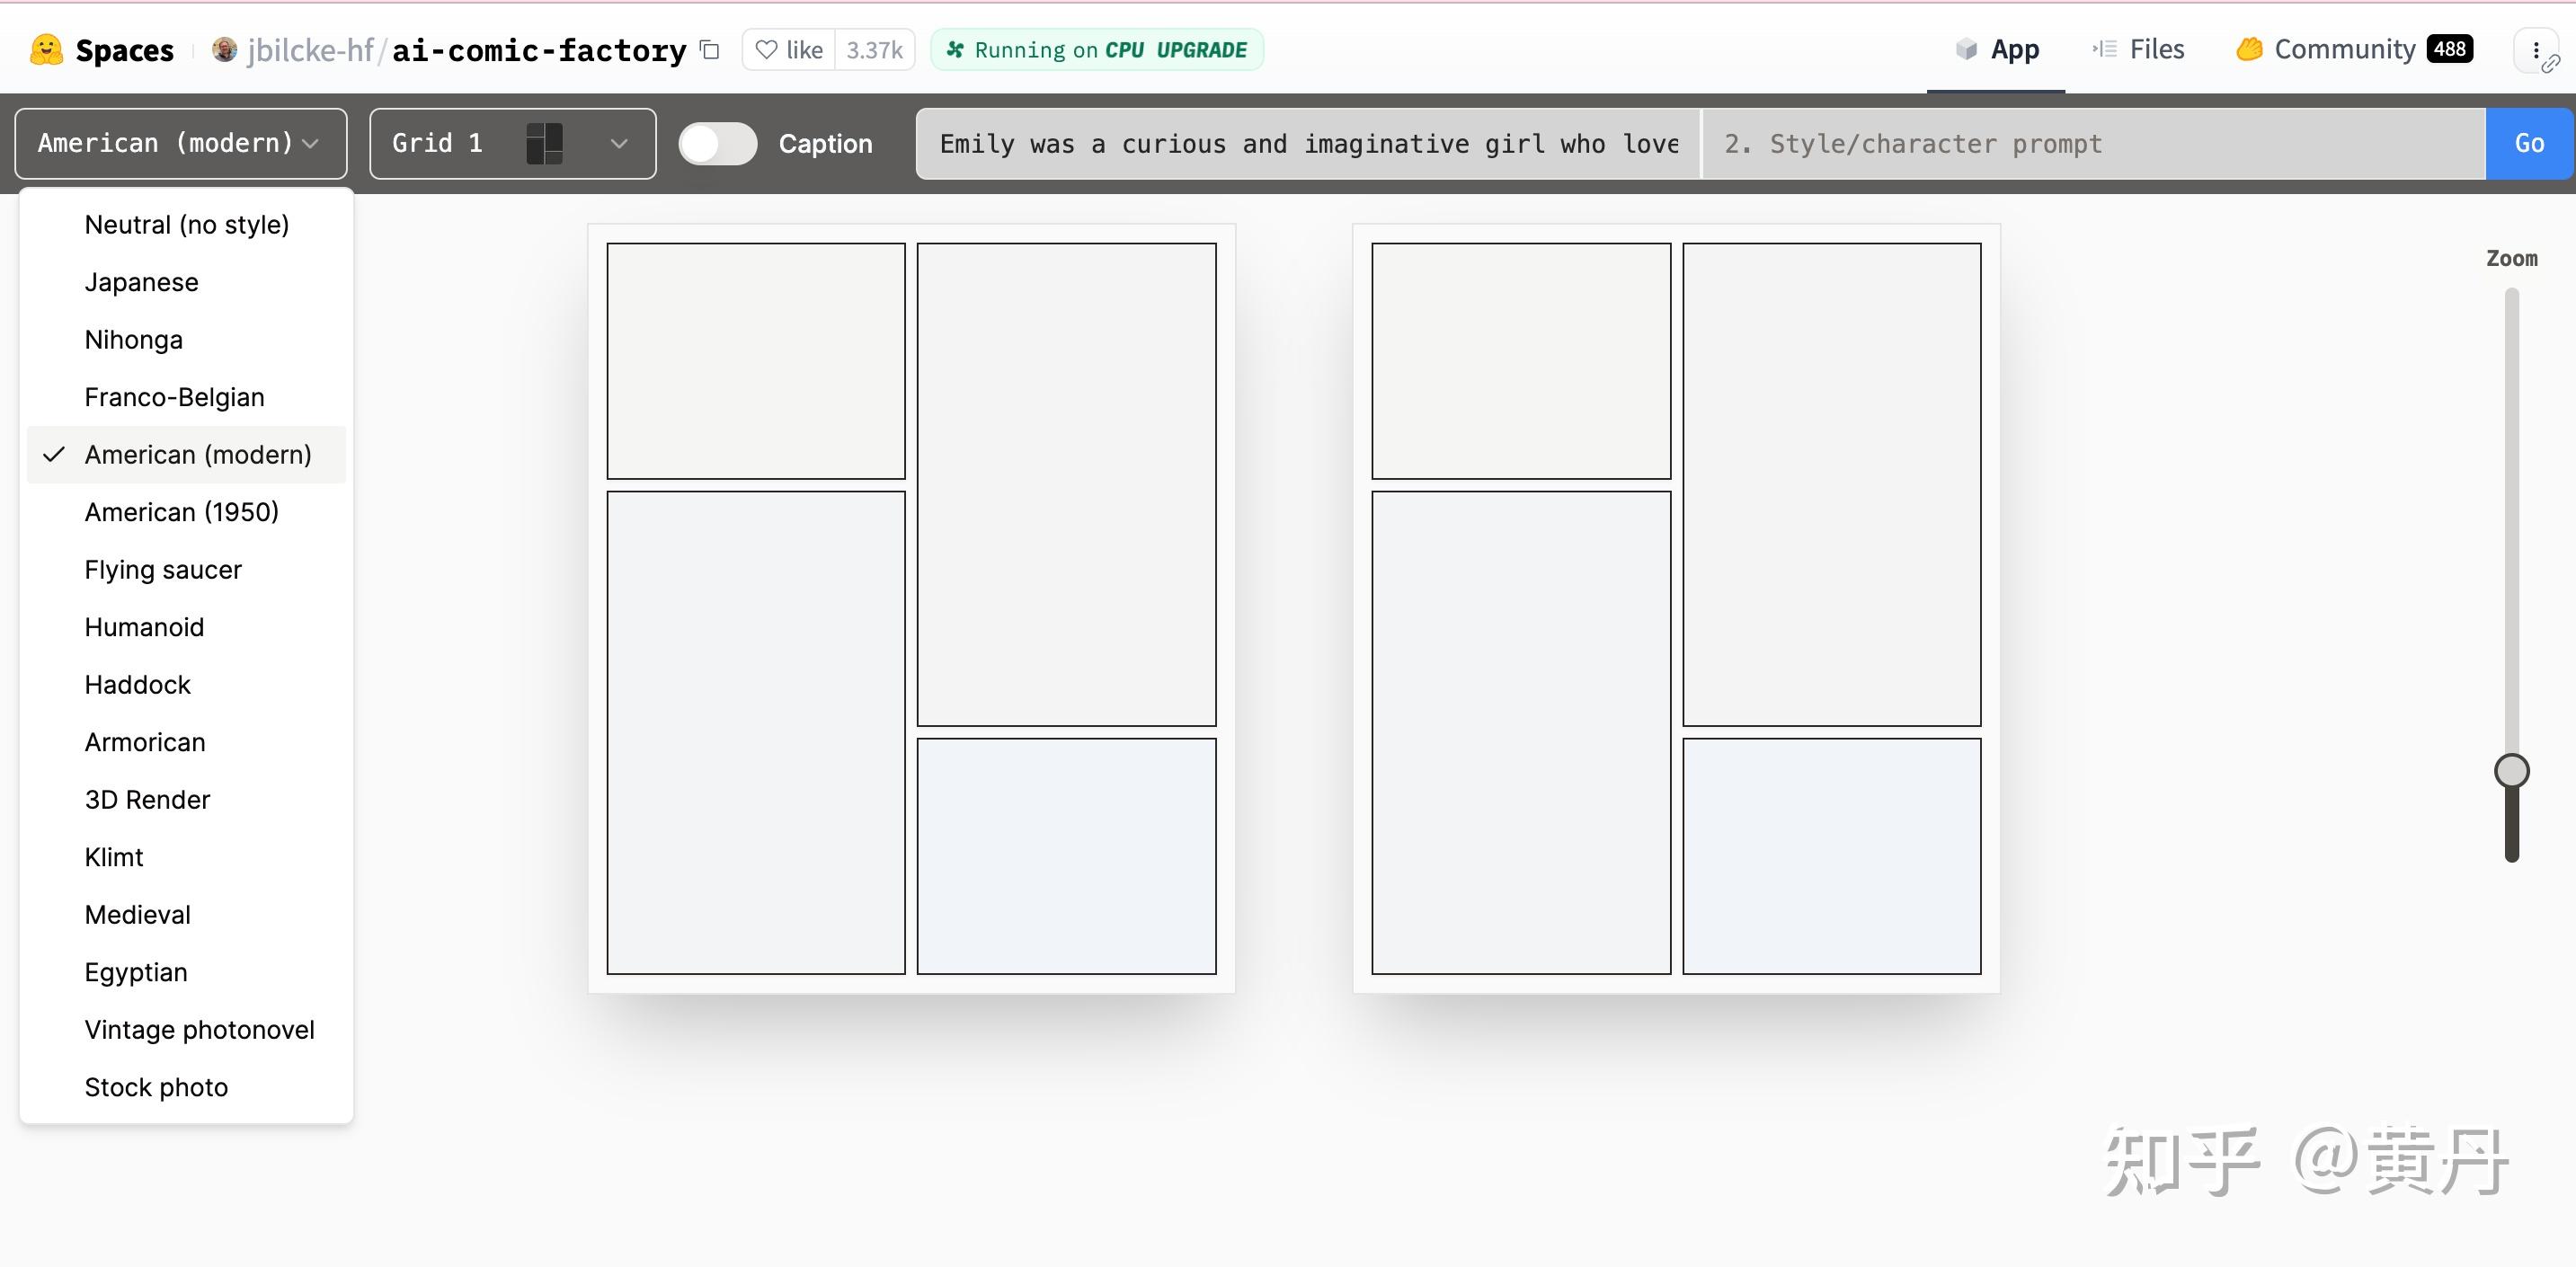Copy the space name using the clipboard icon
Image resolution: width=2576 pixels, height=1267 pixels.
(x=710, y=50)
